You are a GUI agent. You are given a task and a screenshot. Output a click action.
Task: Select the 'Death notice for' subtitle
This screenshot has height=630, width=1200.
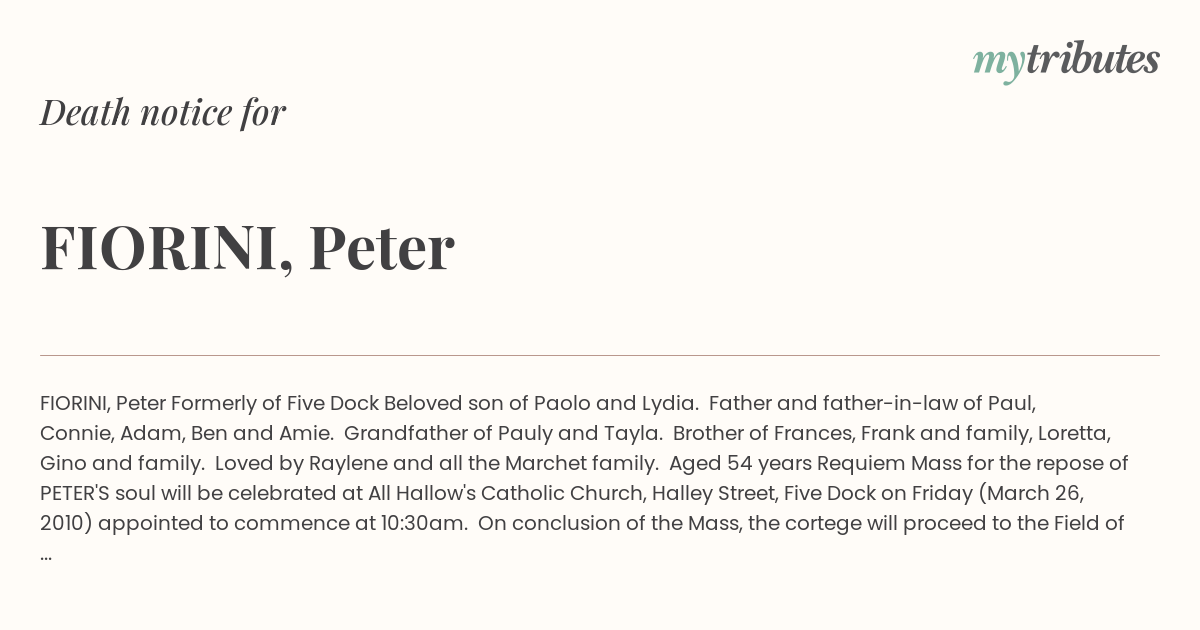(x=163, y=113)
